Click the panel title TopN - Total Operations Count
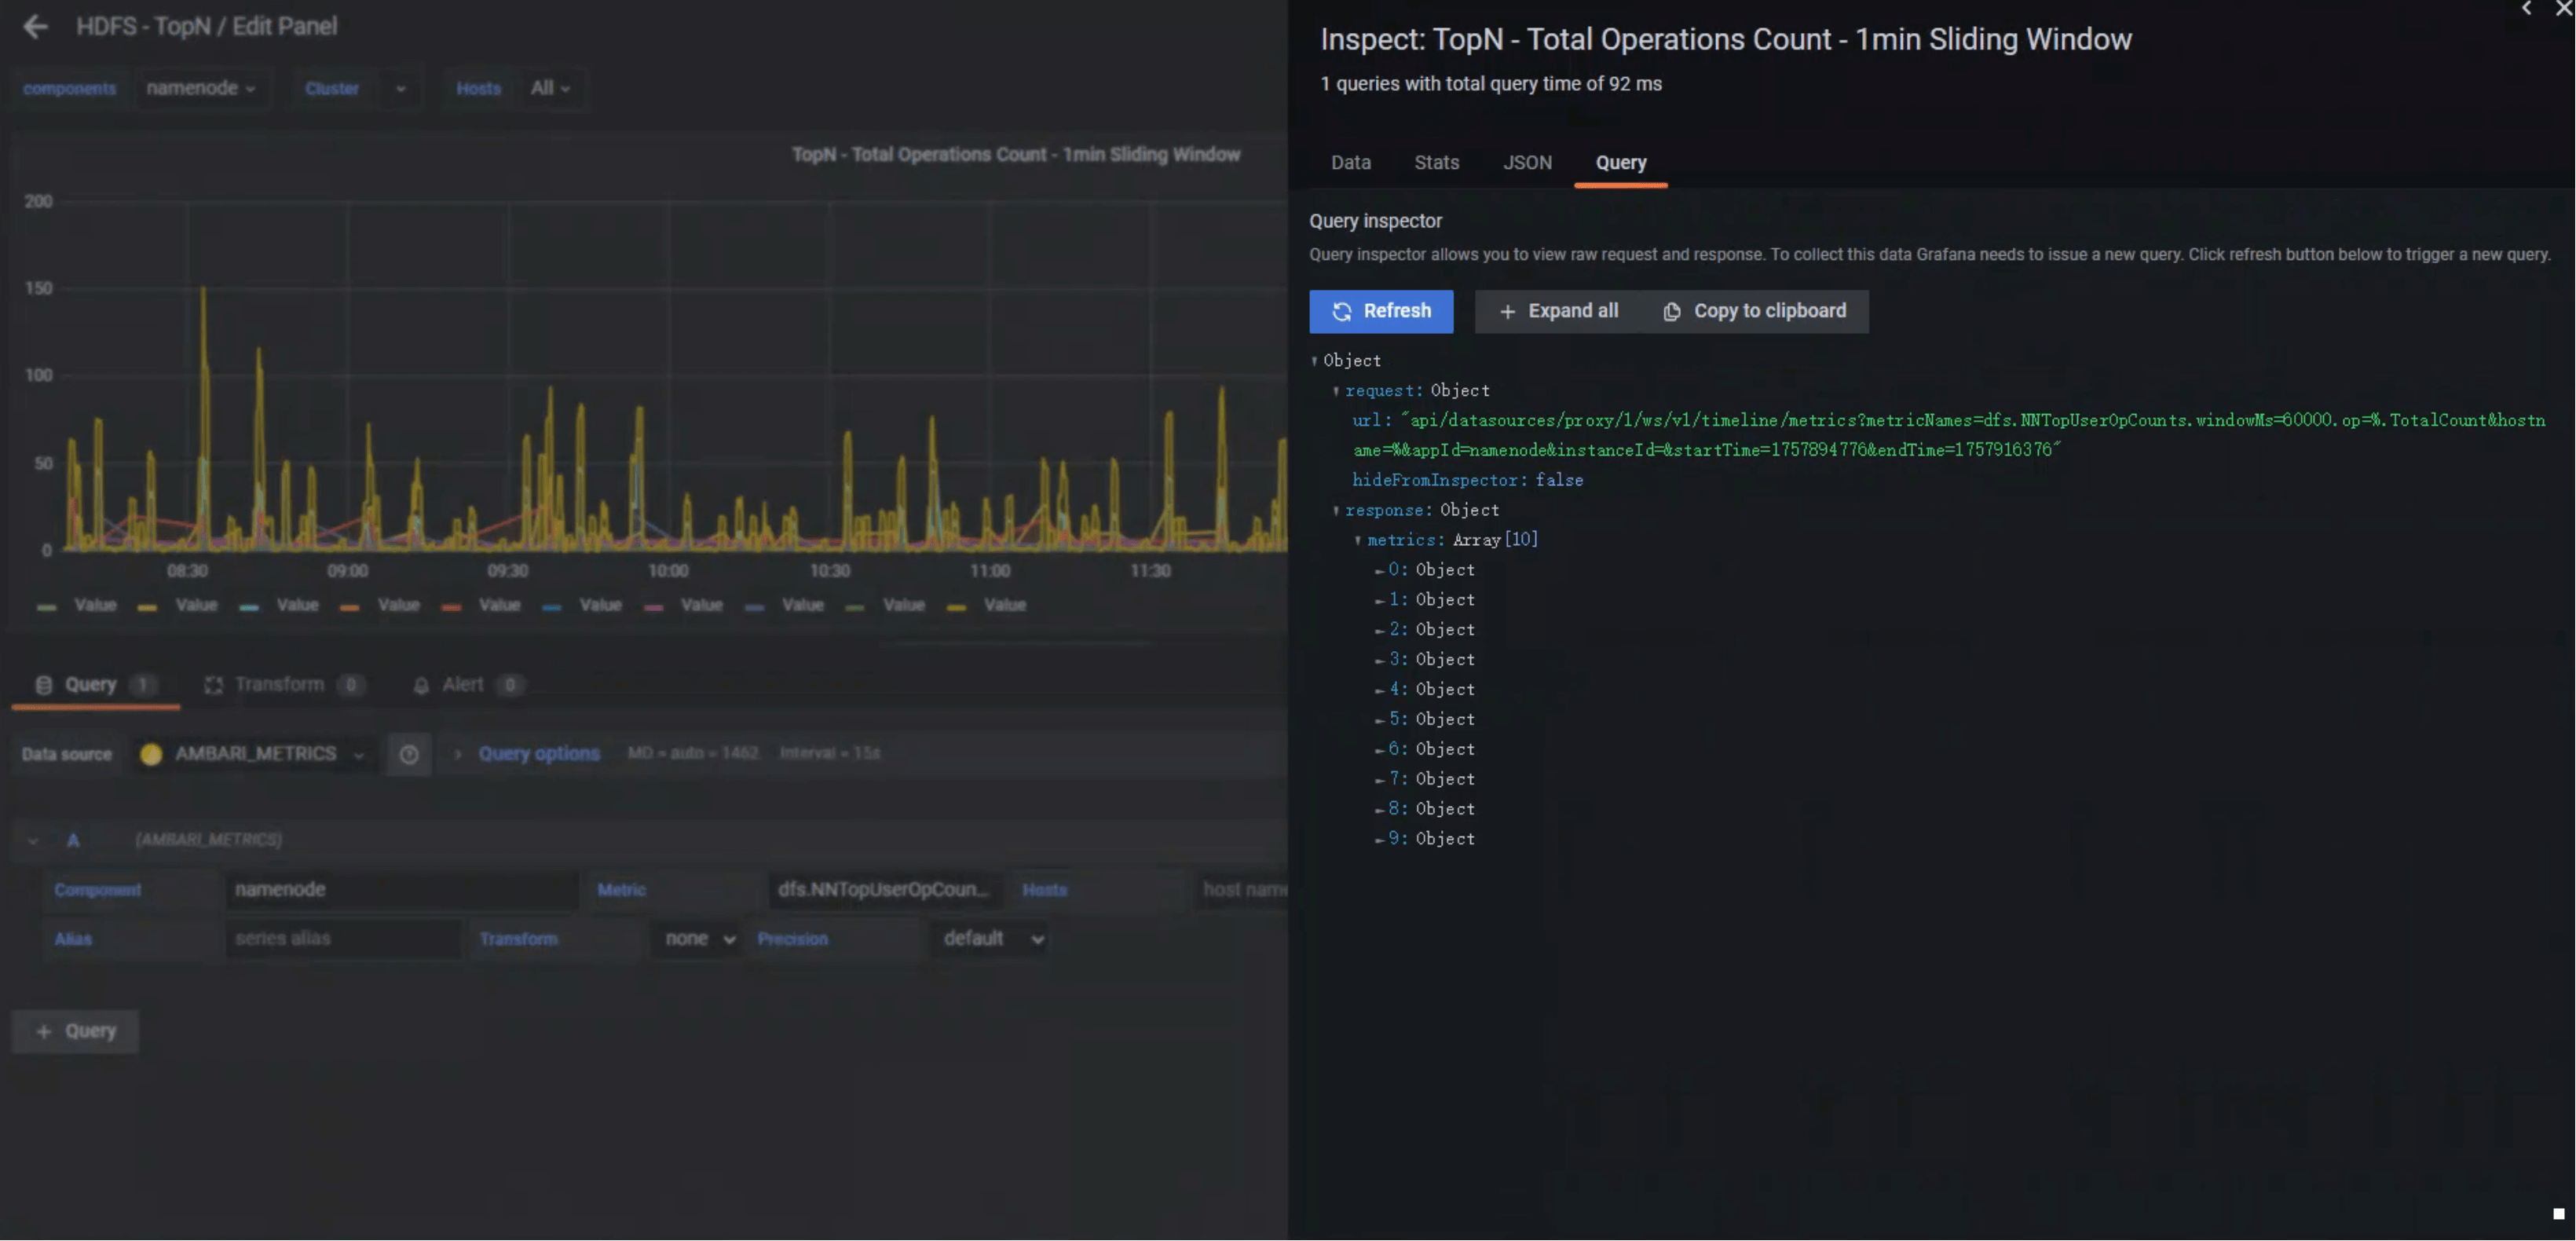 1015,155
